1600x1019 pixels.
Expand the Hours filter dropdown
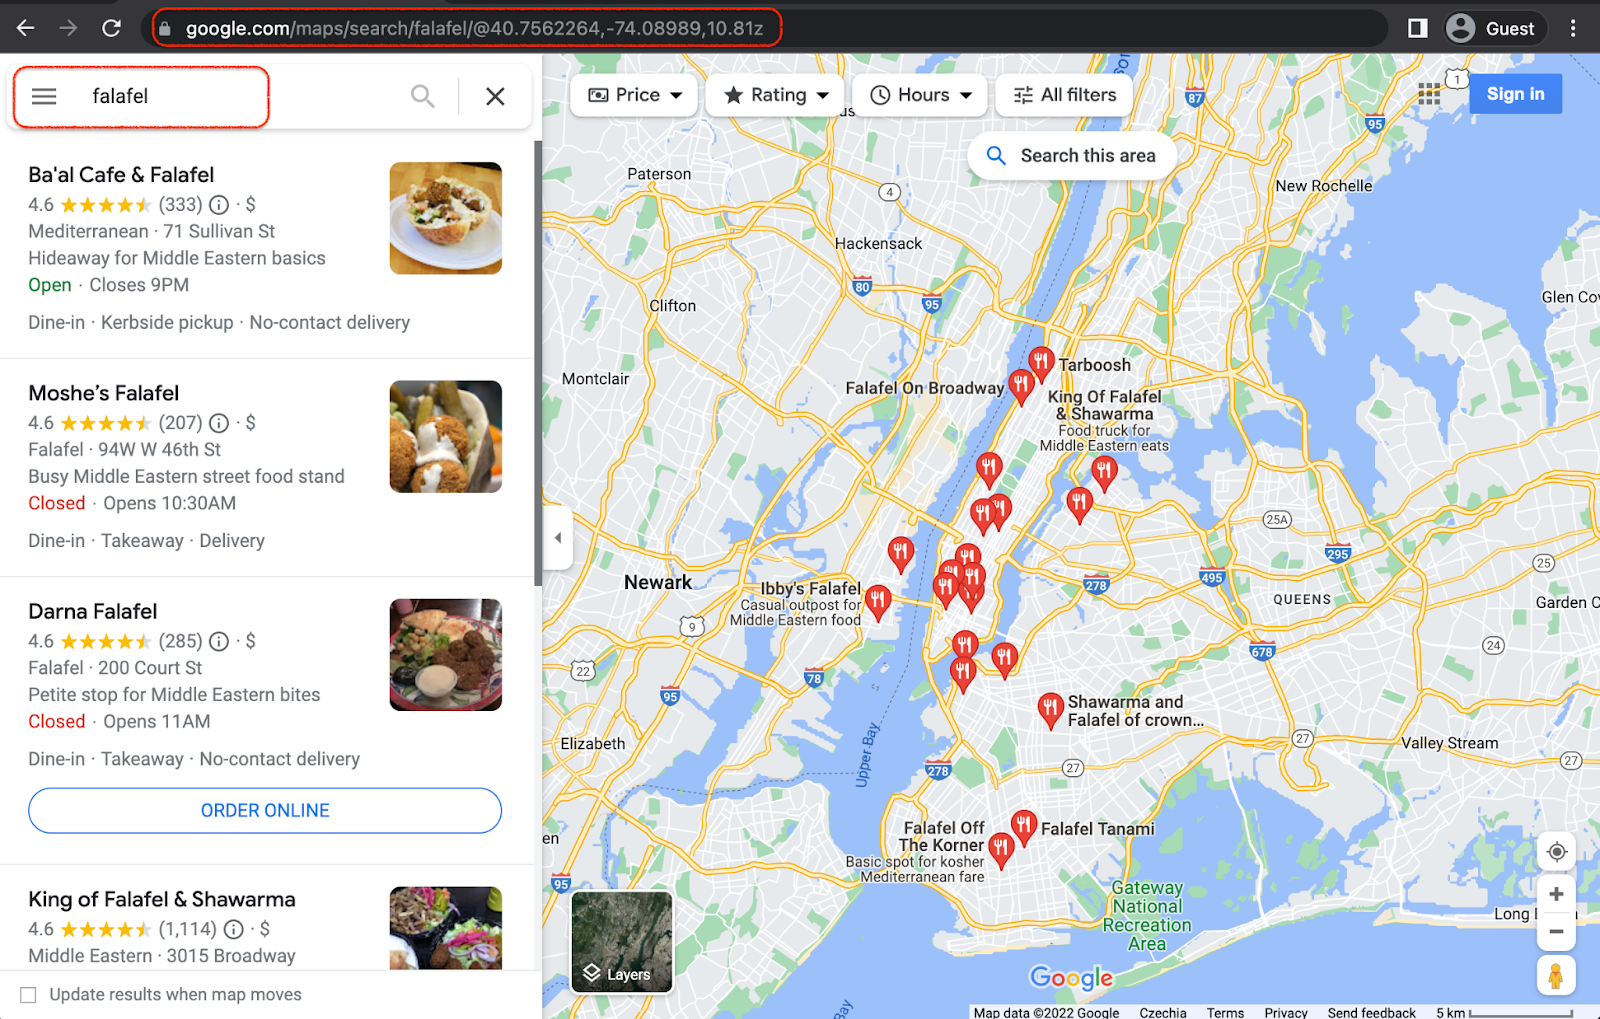coord(920,95)
